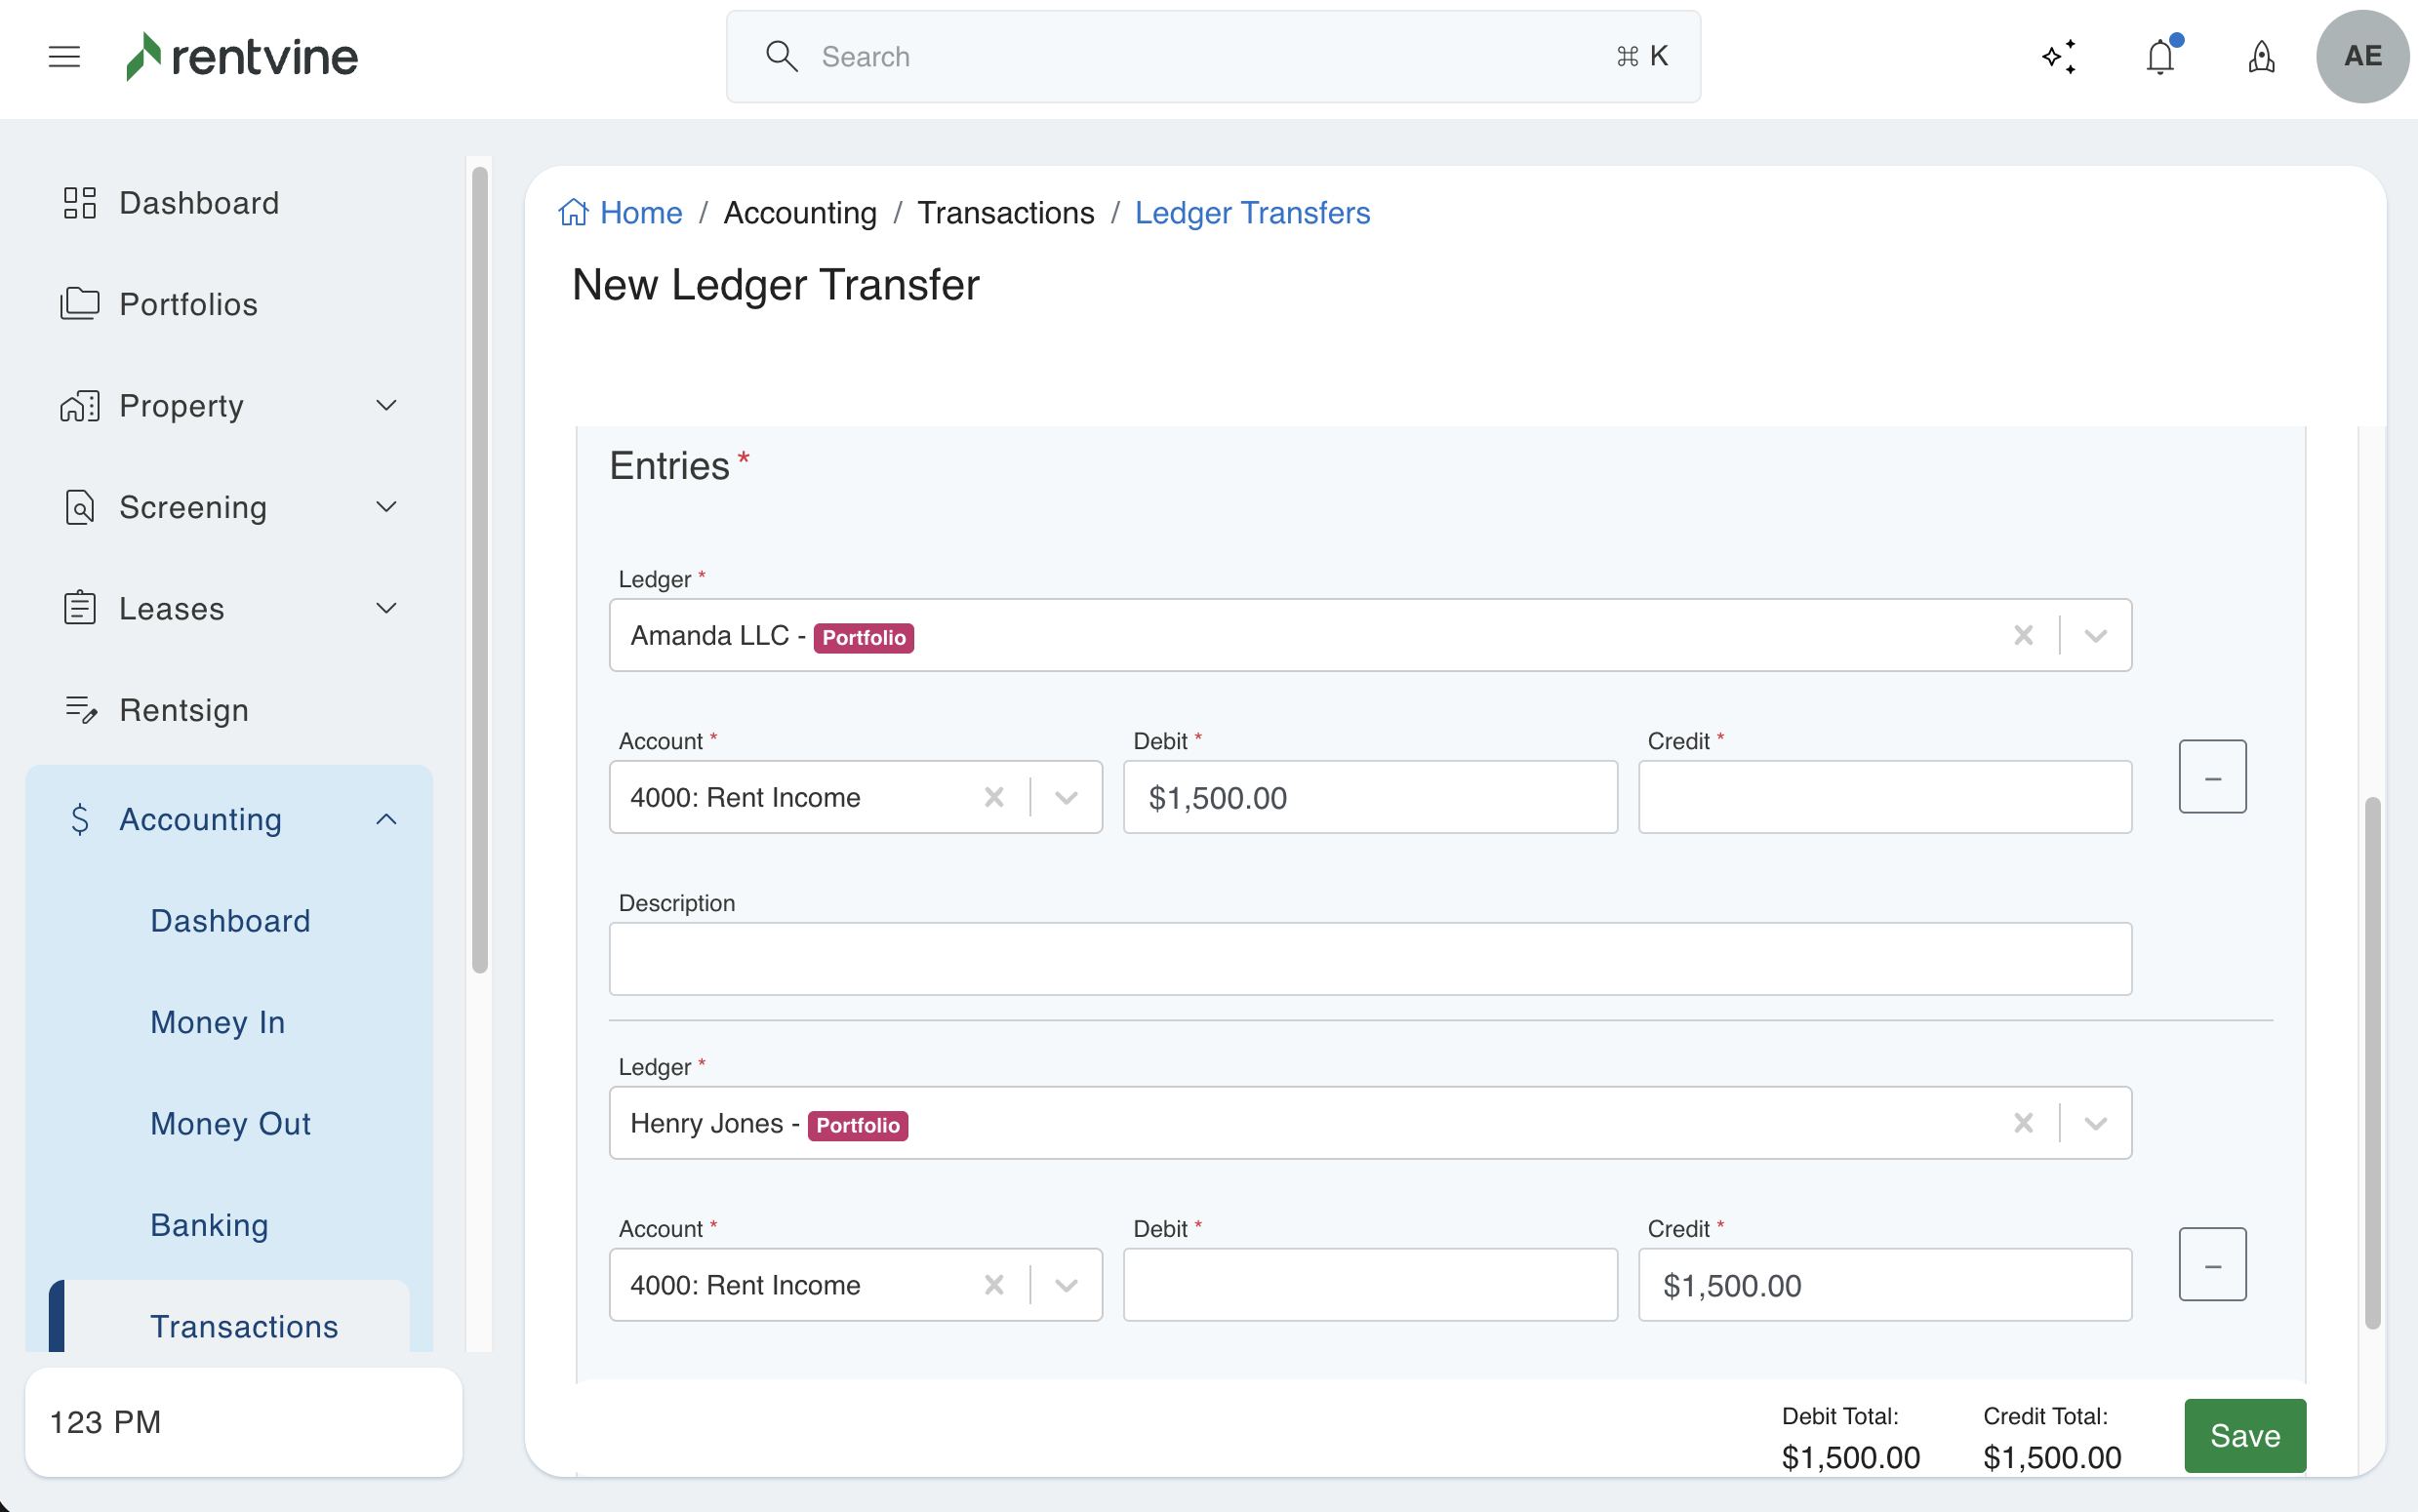Open the notifications bell

tap(2160, 57)
